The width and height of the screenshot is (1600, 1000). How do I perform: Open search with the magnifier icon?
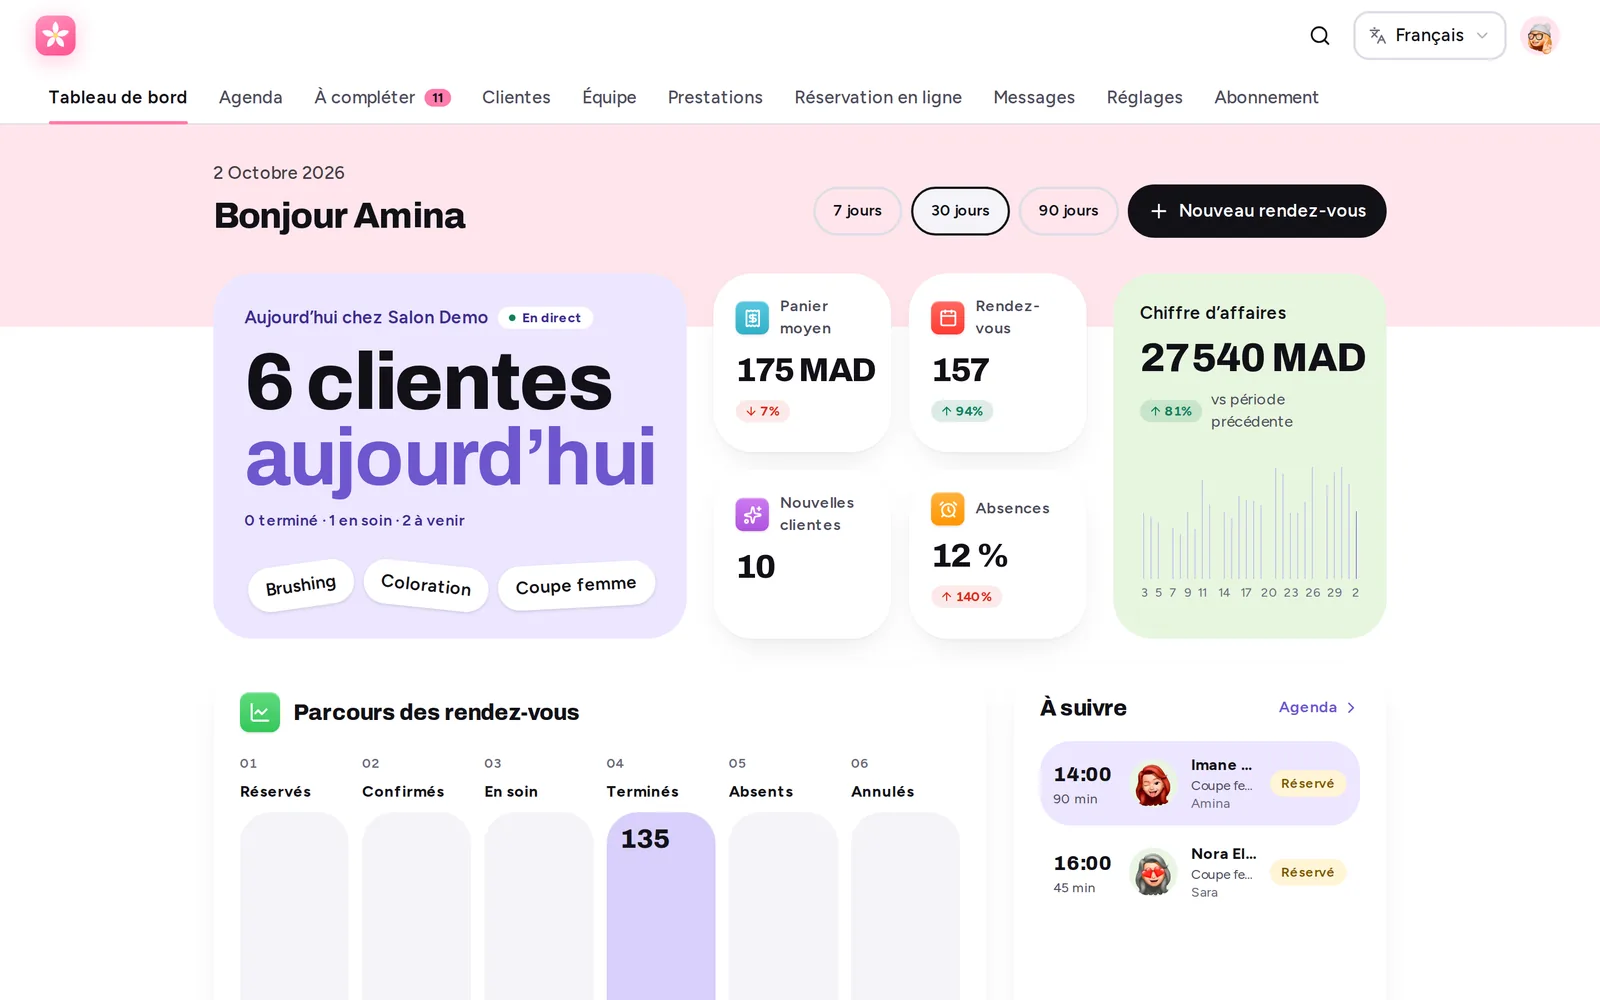(1320, 36)
